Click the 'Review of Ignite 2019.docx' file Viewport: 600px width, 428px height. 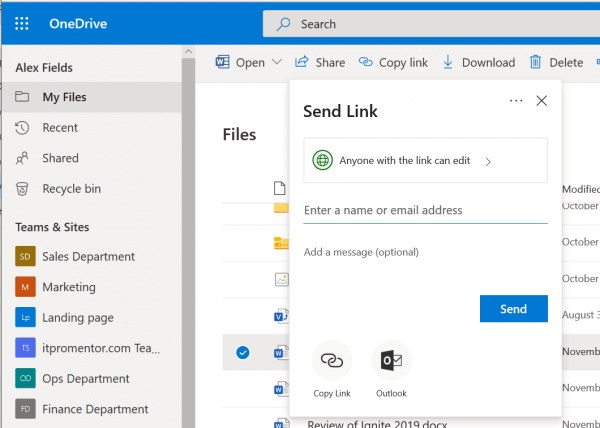377,424
